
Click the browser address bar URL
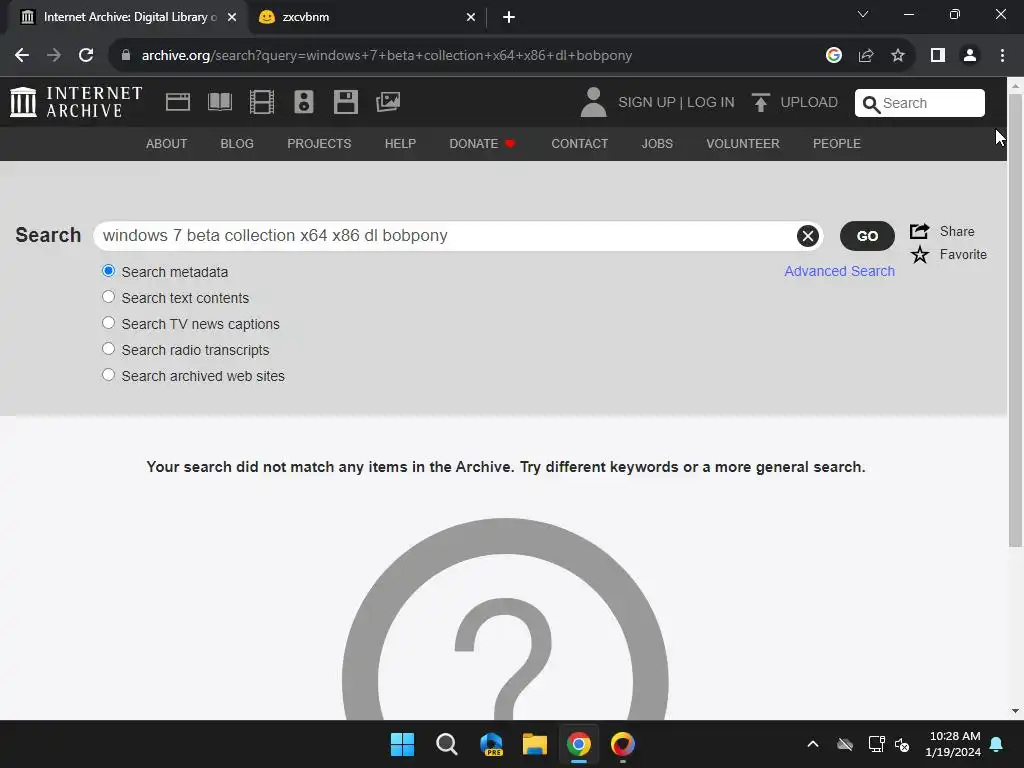[x=387, y=56]
